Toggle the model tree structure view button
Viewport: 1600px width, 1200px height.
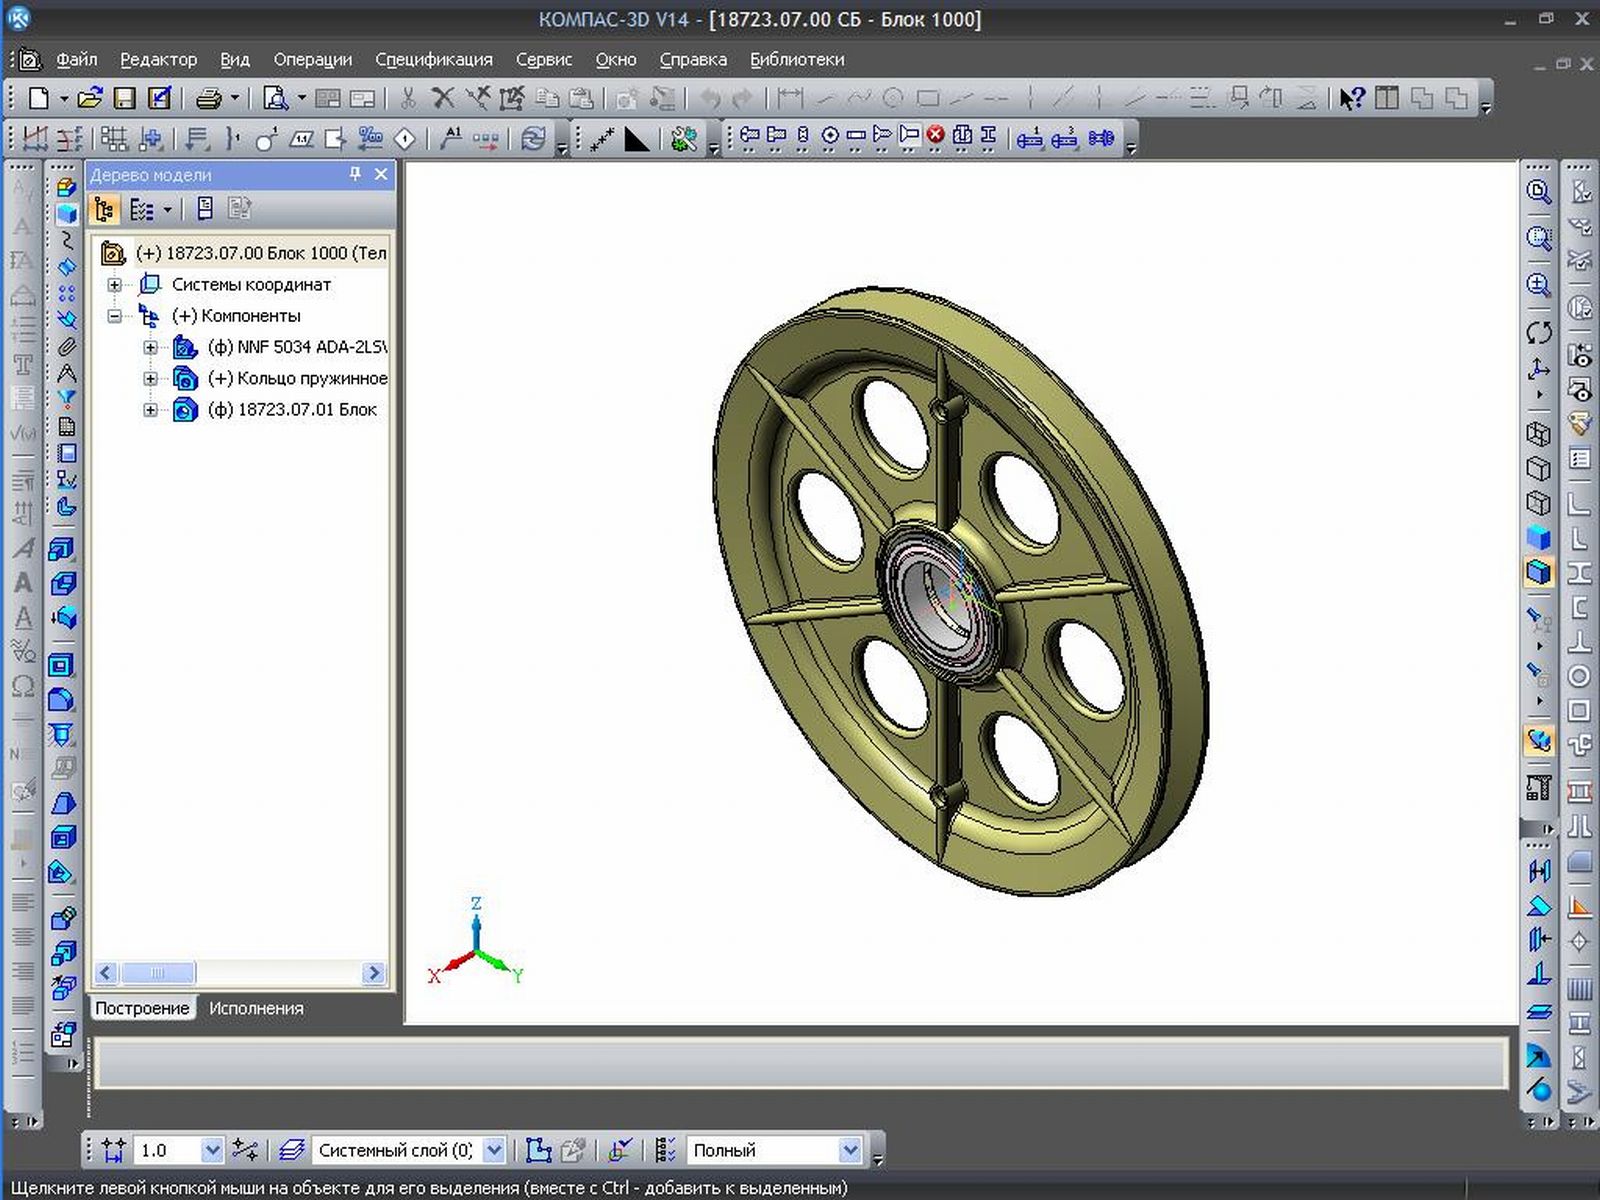pyautogui.click(x=104, y=209)
